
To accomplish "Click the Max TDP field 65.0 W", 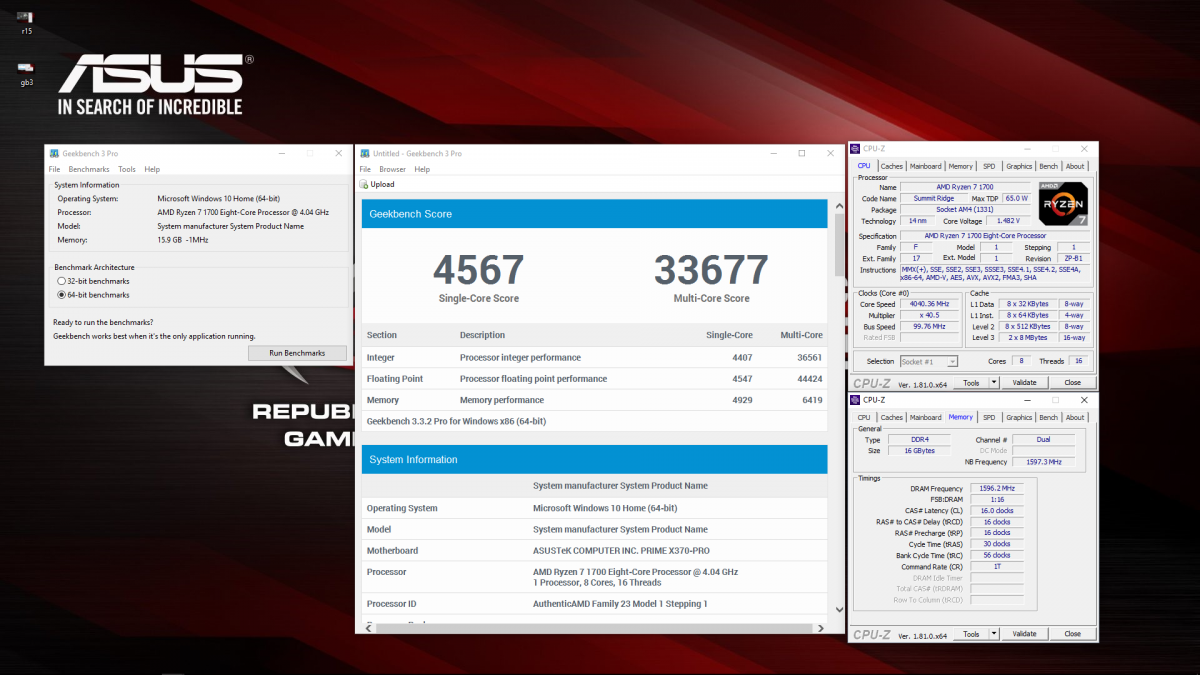I will pyautogui.click(x=1017, y=198).
